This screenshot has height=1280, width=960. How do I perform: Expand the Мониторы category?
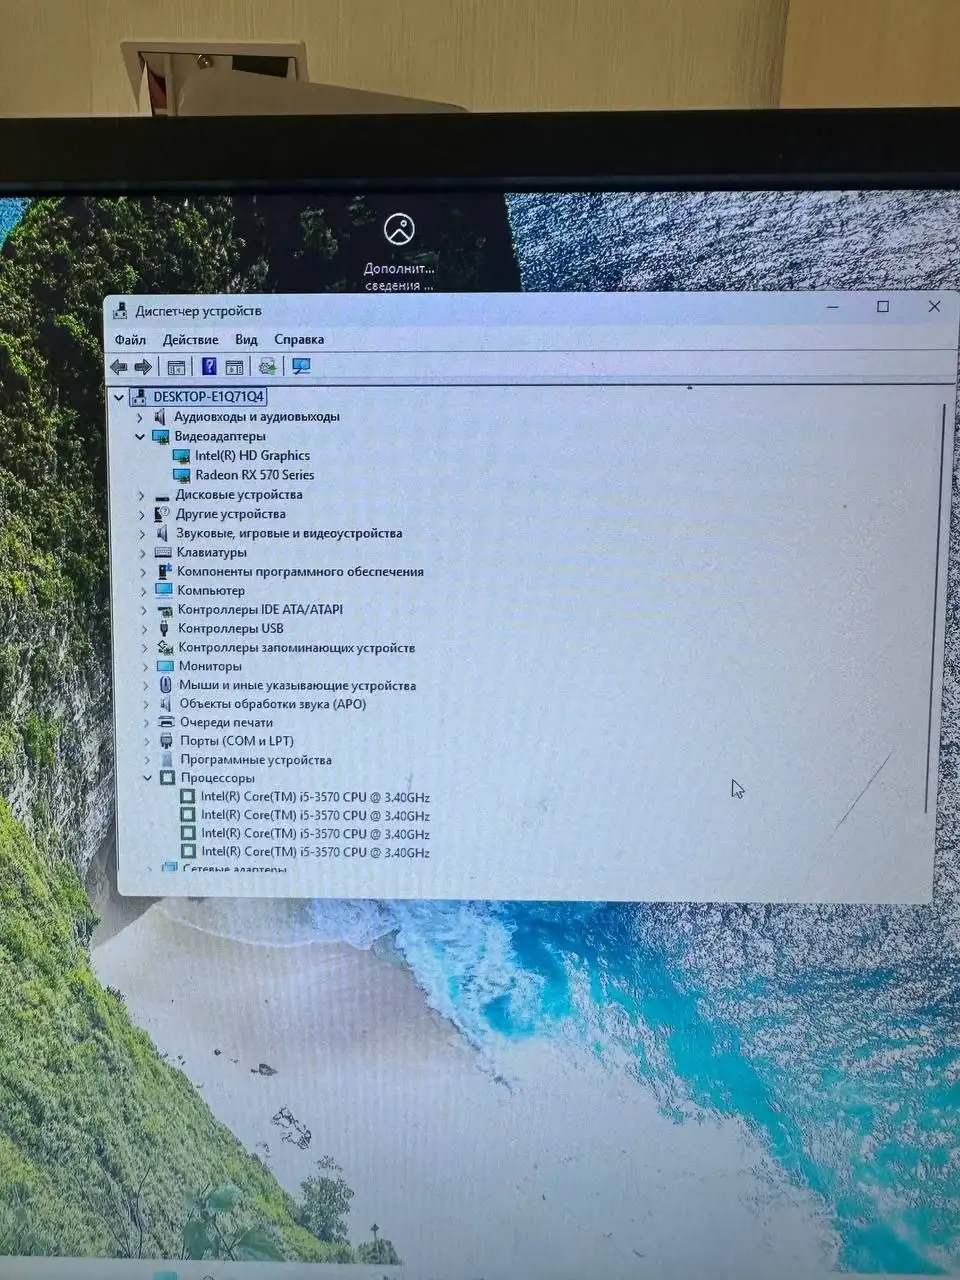point(145,667)
